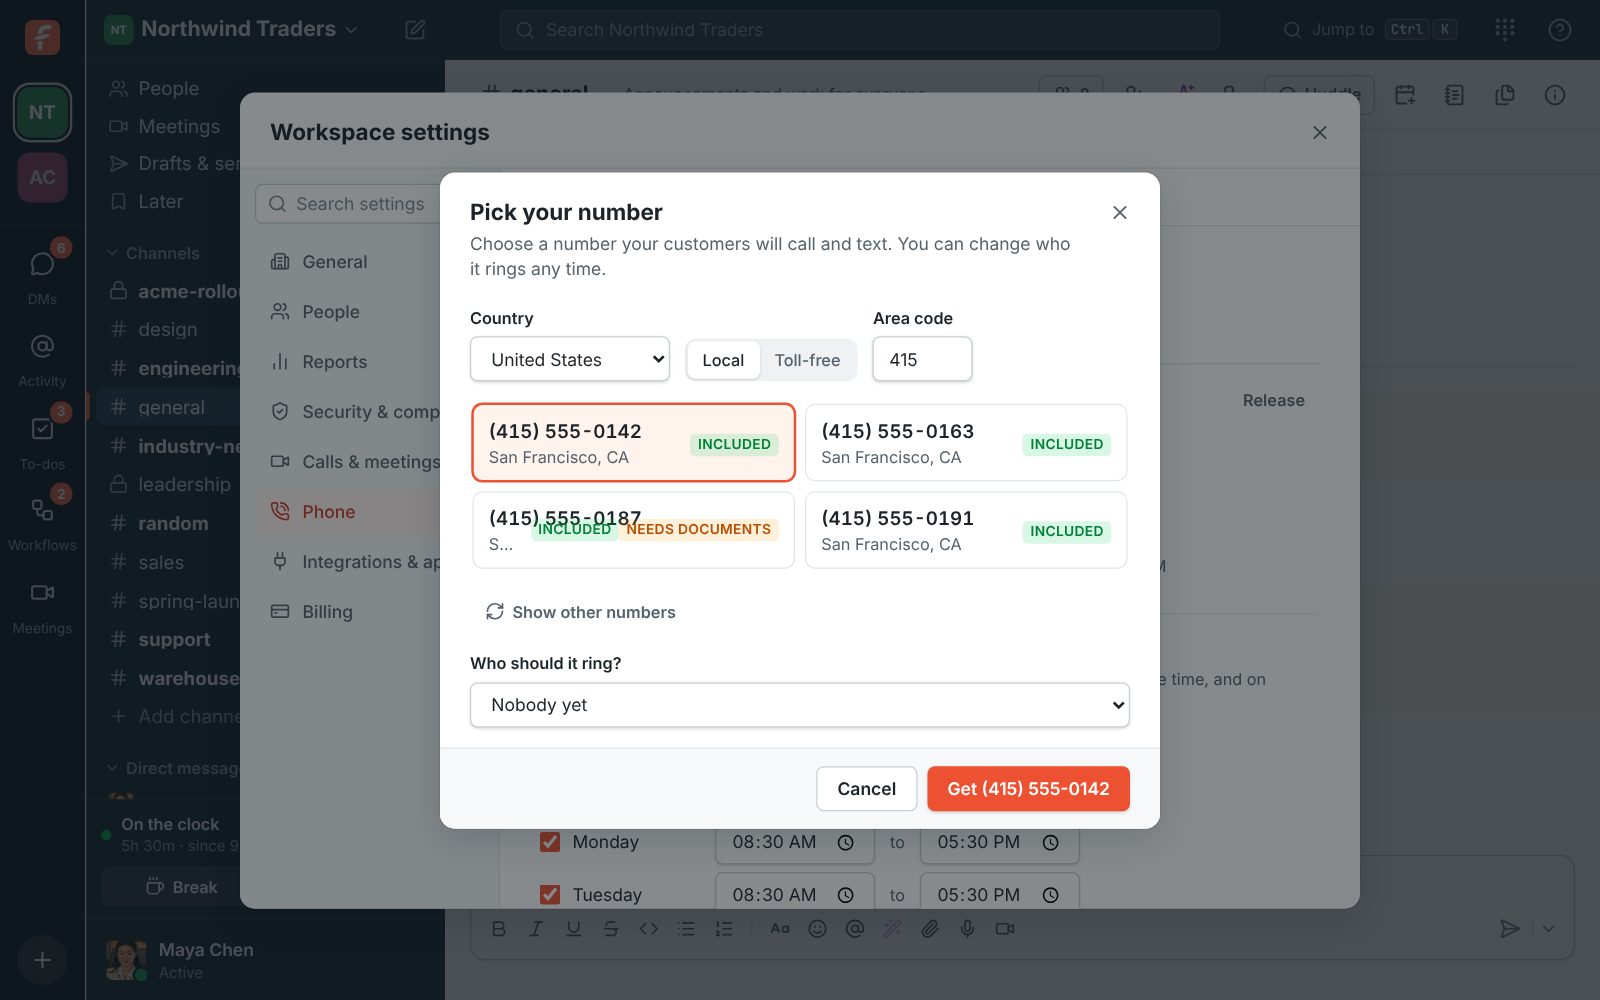Choose number (415) 555-0163
This screenshot has height=1000, width=1600.
point(966,443)
